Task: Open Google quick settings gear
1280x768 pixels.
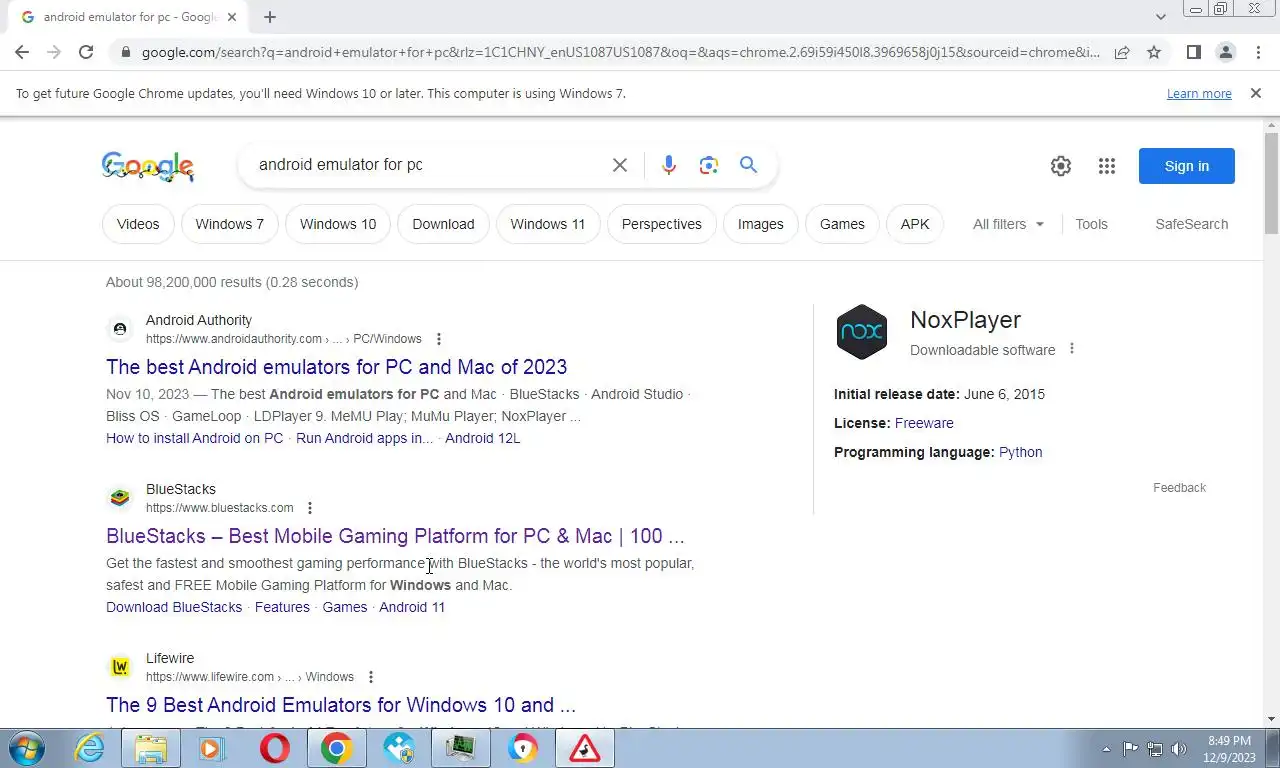Action: (x=1061, y=166)
